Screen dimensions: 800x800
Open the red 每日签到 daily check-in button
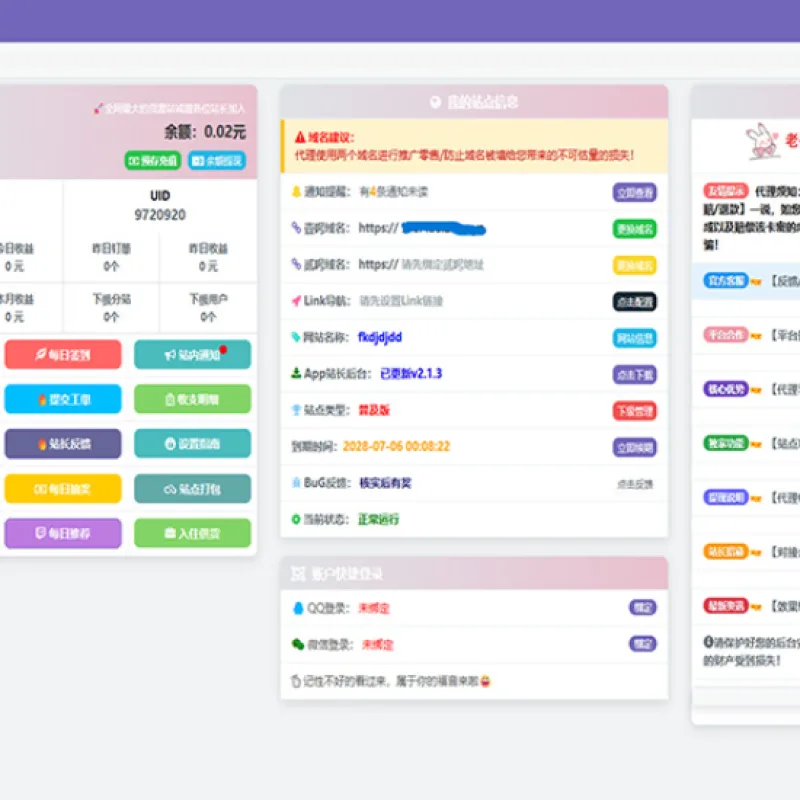click(63, 355)
